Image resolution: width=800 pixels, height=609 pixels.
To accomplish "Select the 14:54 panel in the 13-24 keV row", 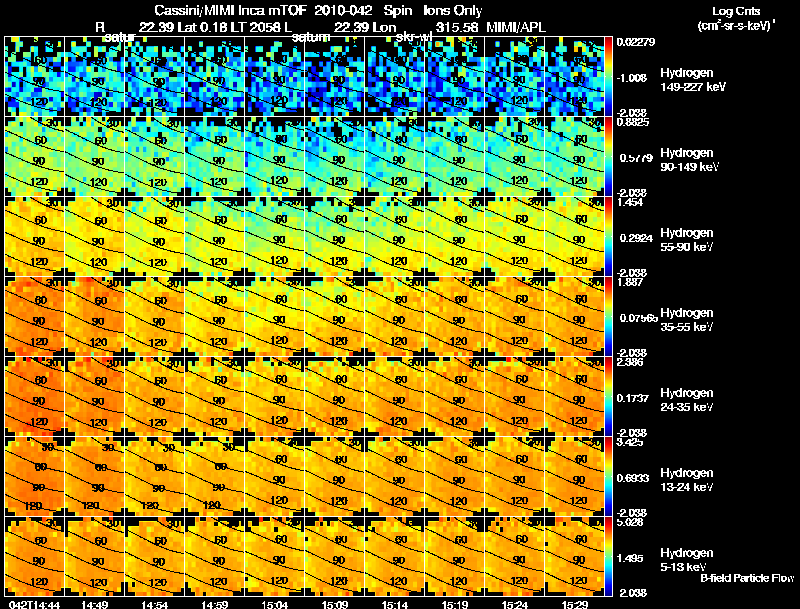I will [x=155, y=477].
